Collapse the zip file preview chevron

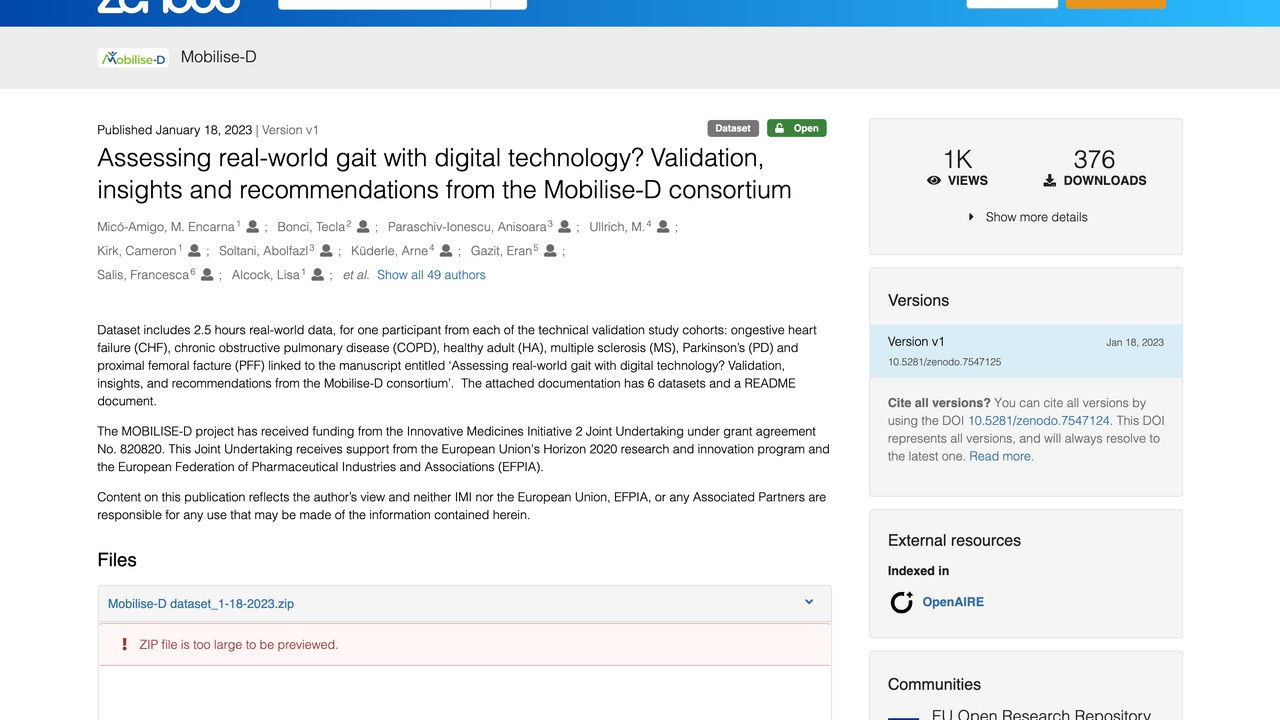pos(809,602)
